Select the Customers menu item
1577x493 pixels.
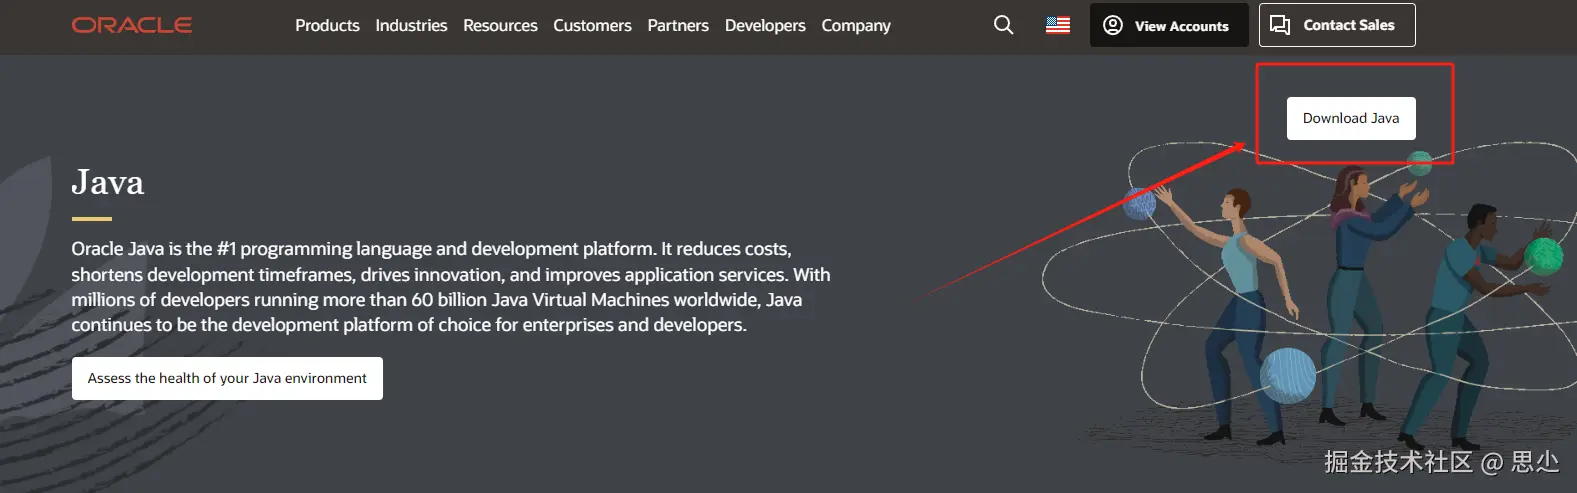592,25
